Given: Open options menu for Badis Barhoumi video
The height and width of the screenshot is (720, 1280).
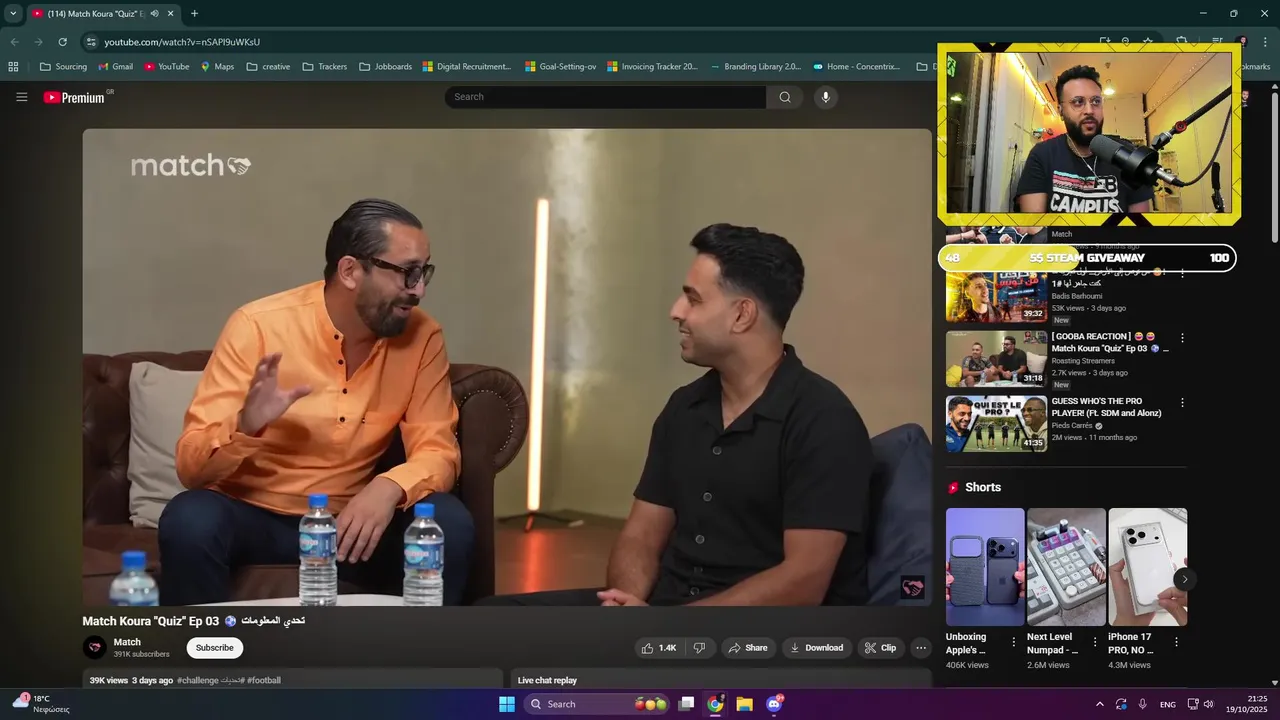Looking at the screenshot, I should click(1182, 273).
